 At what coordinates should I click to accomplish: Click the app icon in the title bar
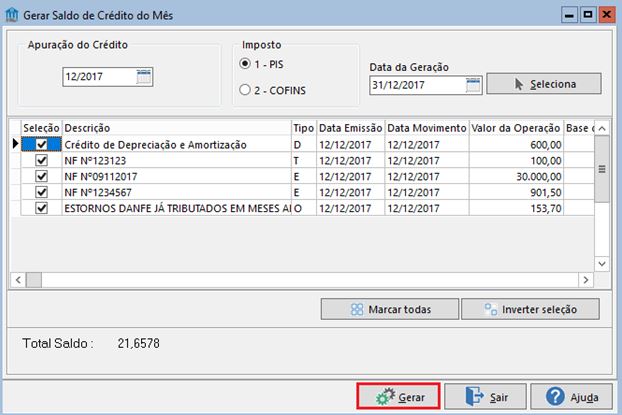(x=12, y=15)
